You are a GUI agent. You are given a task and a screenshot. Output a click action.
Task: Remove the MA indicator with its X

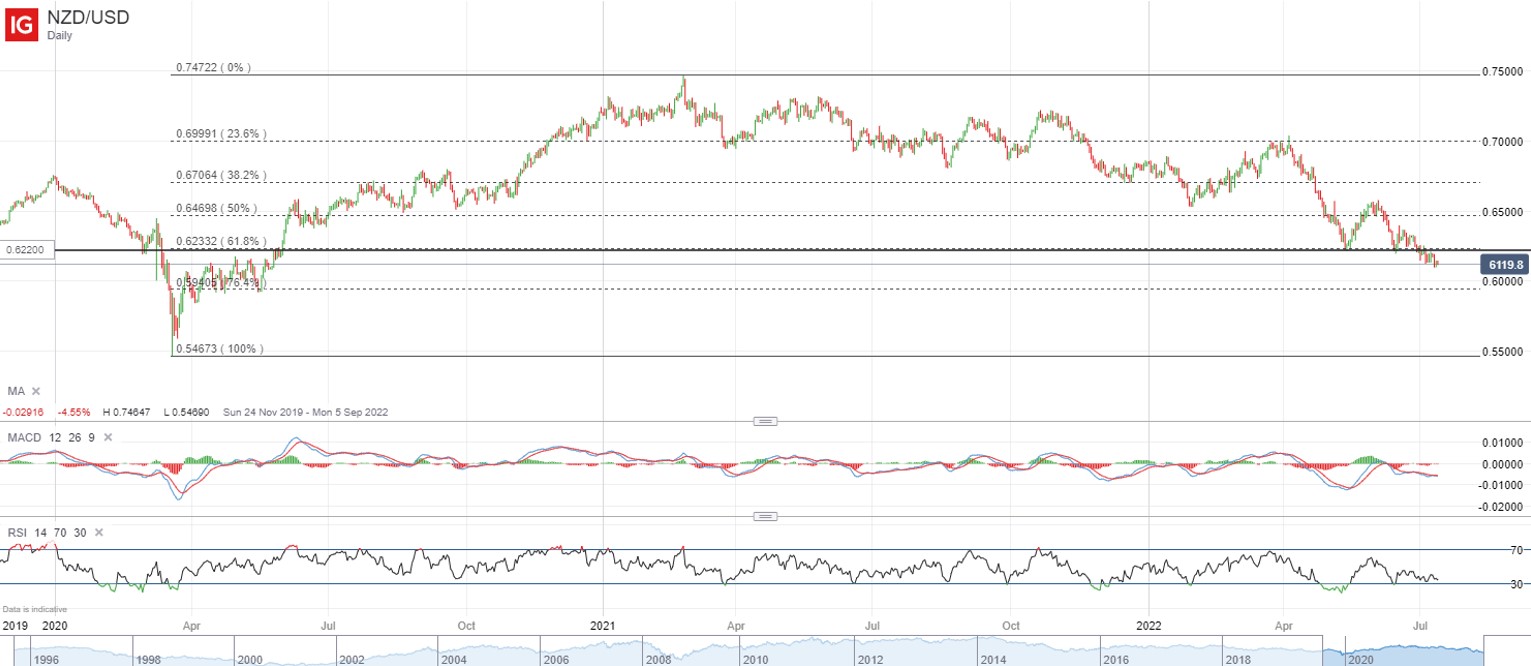(x=36, y=391)
